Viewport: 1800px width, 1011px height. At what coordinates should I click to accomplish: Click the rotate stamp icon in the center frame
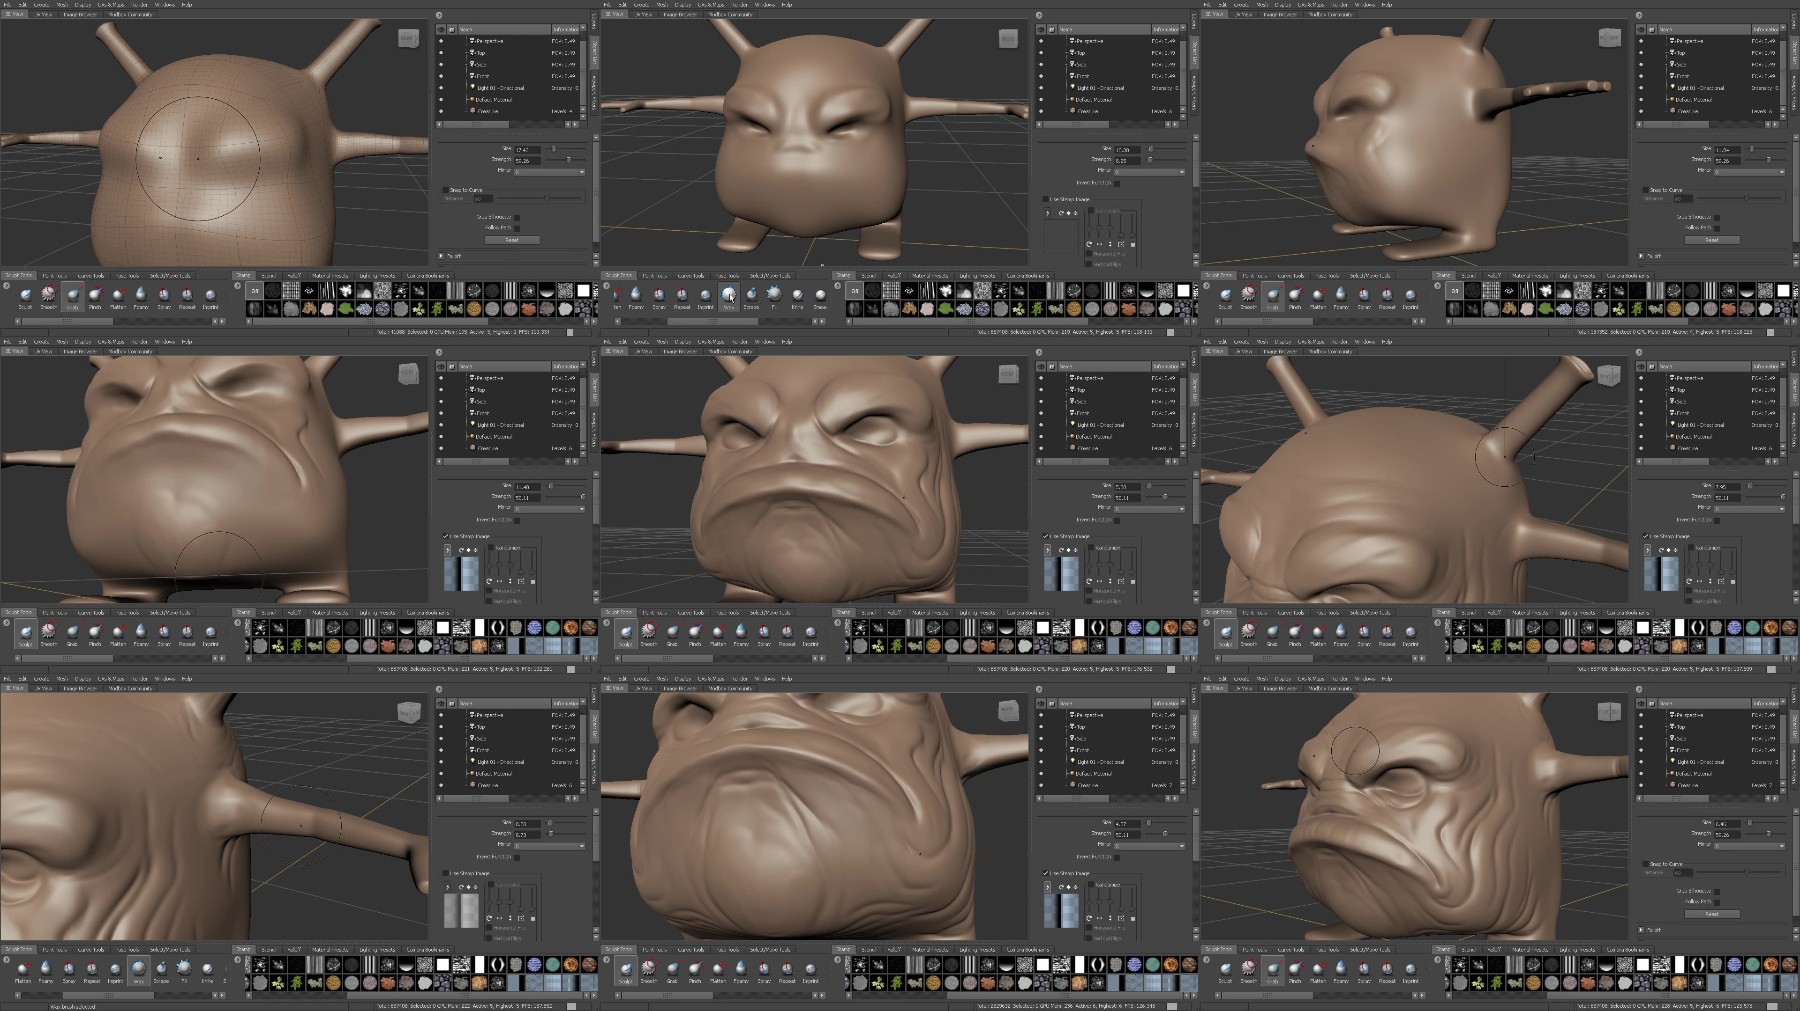click(x=1061, y=550)
